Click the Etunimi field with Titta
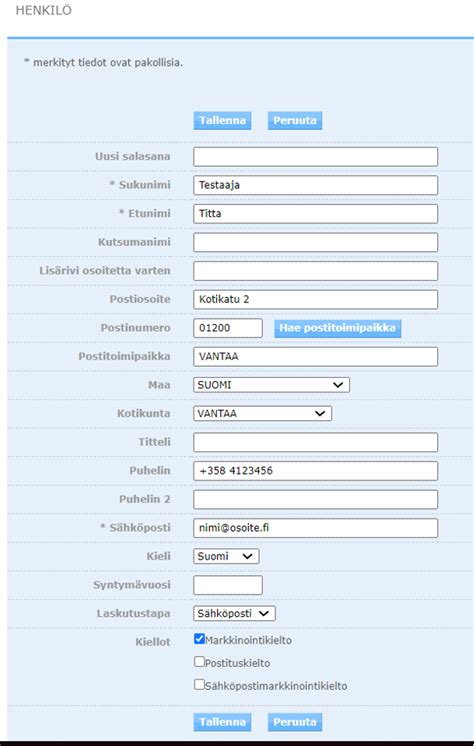 click(x=316, y=214)
